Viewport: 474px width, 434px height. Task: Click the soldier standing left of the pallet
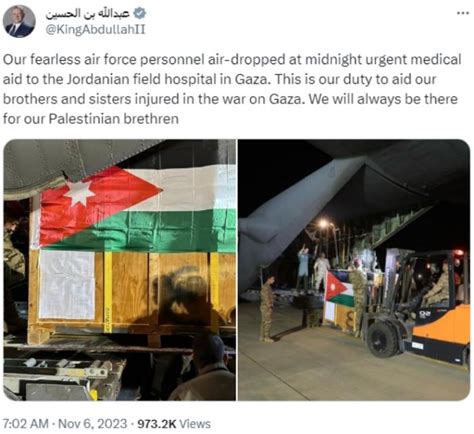(267, 308)
